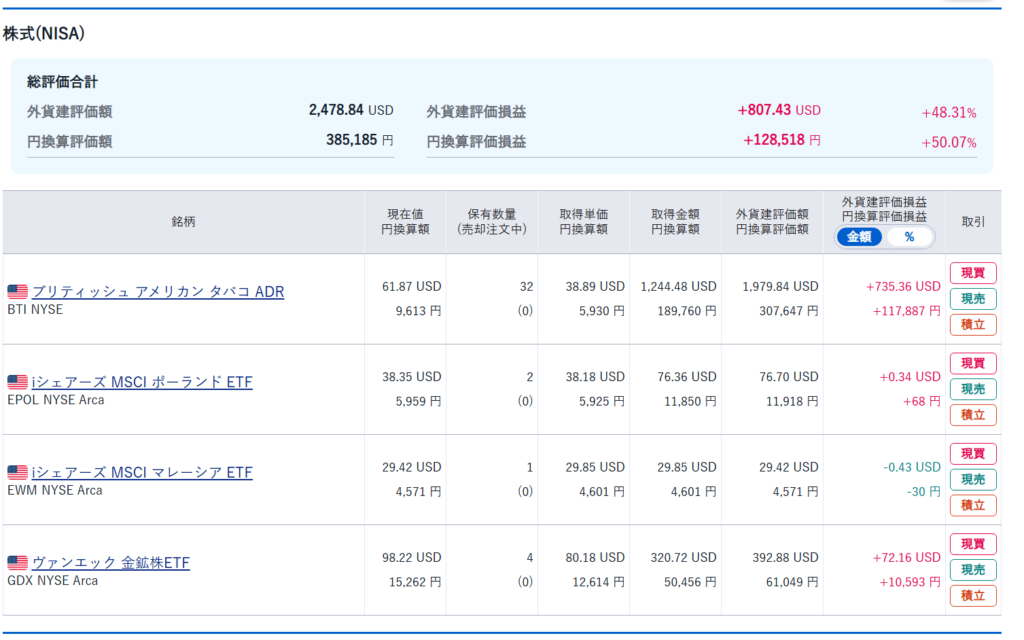
Task: Click the US flag icon beside iシェアーズ MSCI マレーシア ETF
Action: (17, 472)
